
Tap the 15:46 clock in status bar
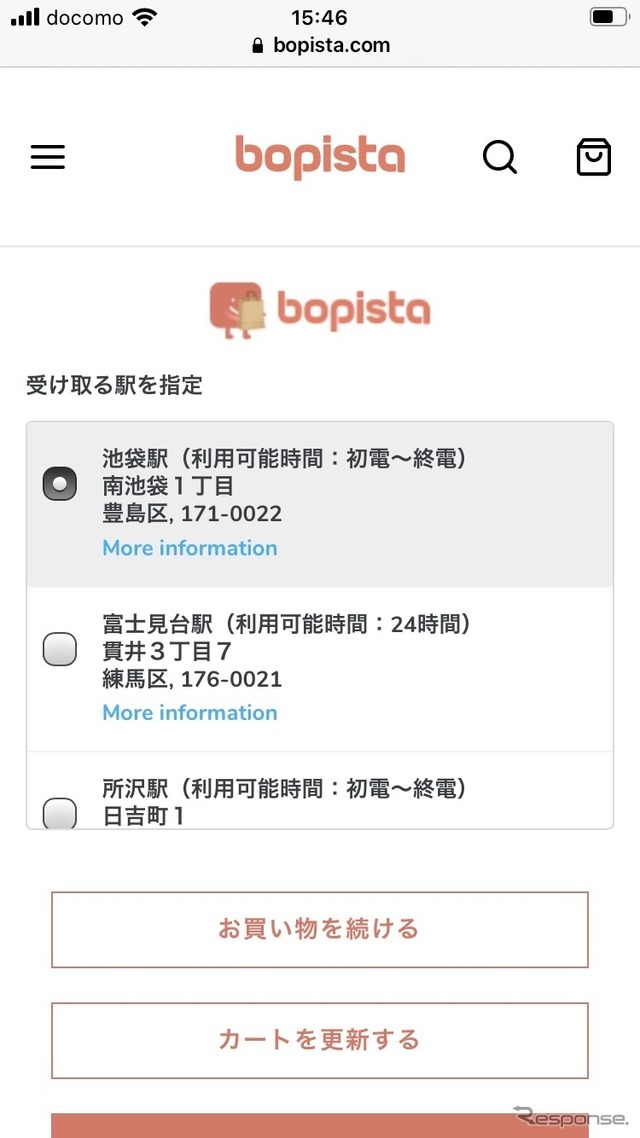point(319,17)
